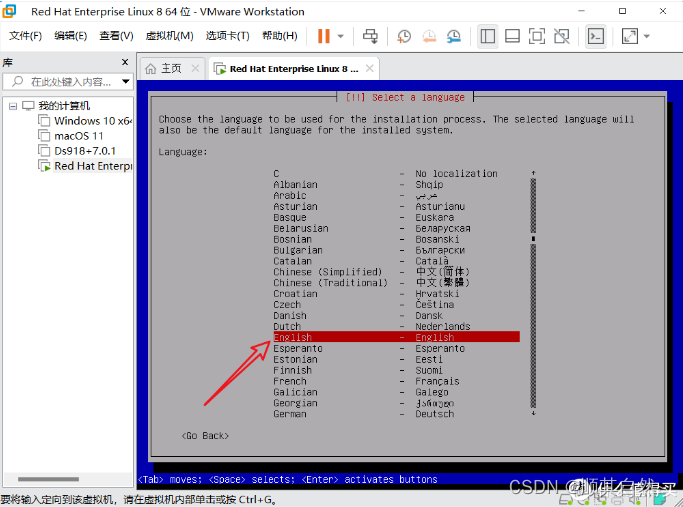683x507 pixels.
Task: Collapse the 我的计算机 tree node
Action: click(x=13, y=106)
